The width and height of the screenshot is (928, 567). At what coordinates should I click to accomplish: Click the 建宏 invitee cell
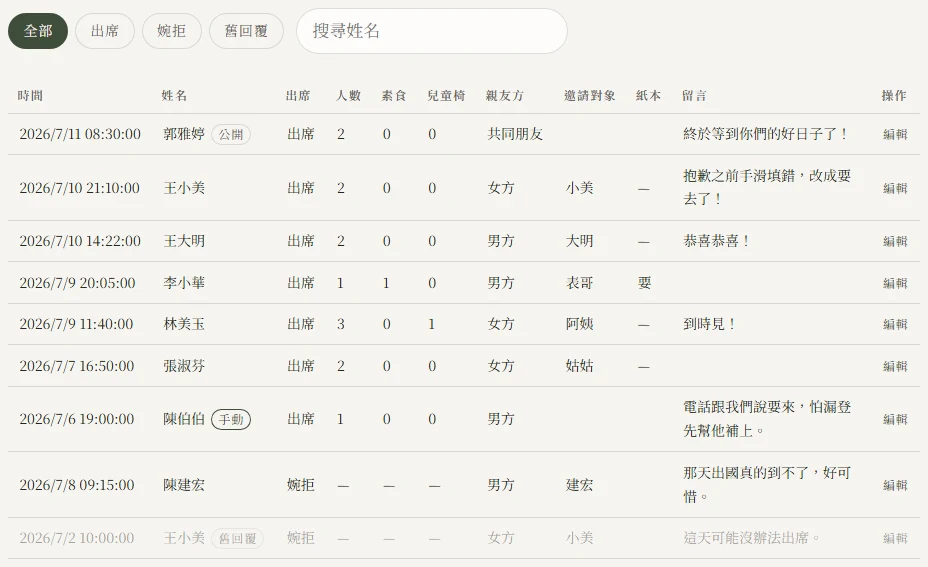coord(579,485)
